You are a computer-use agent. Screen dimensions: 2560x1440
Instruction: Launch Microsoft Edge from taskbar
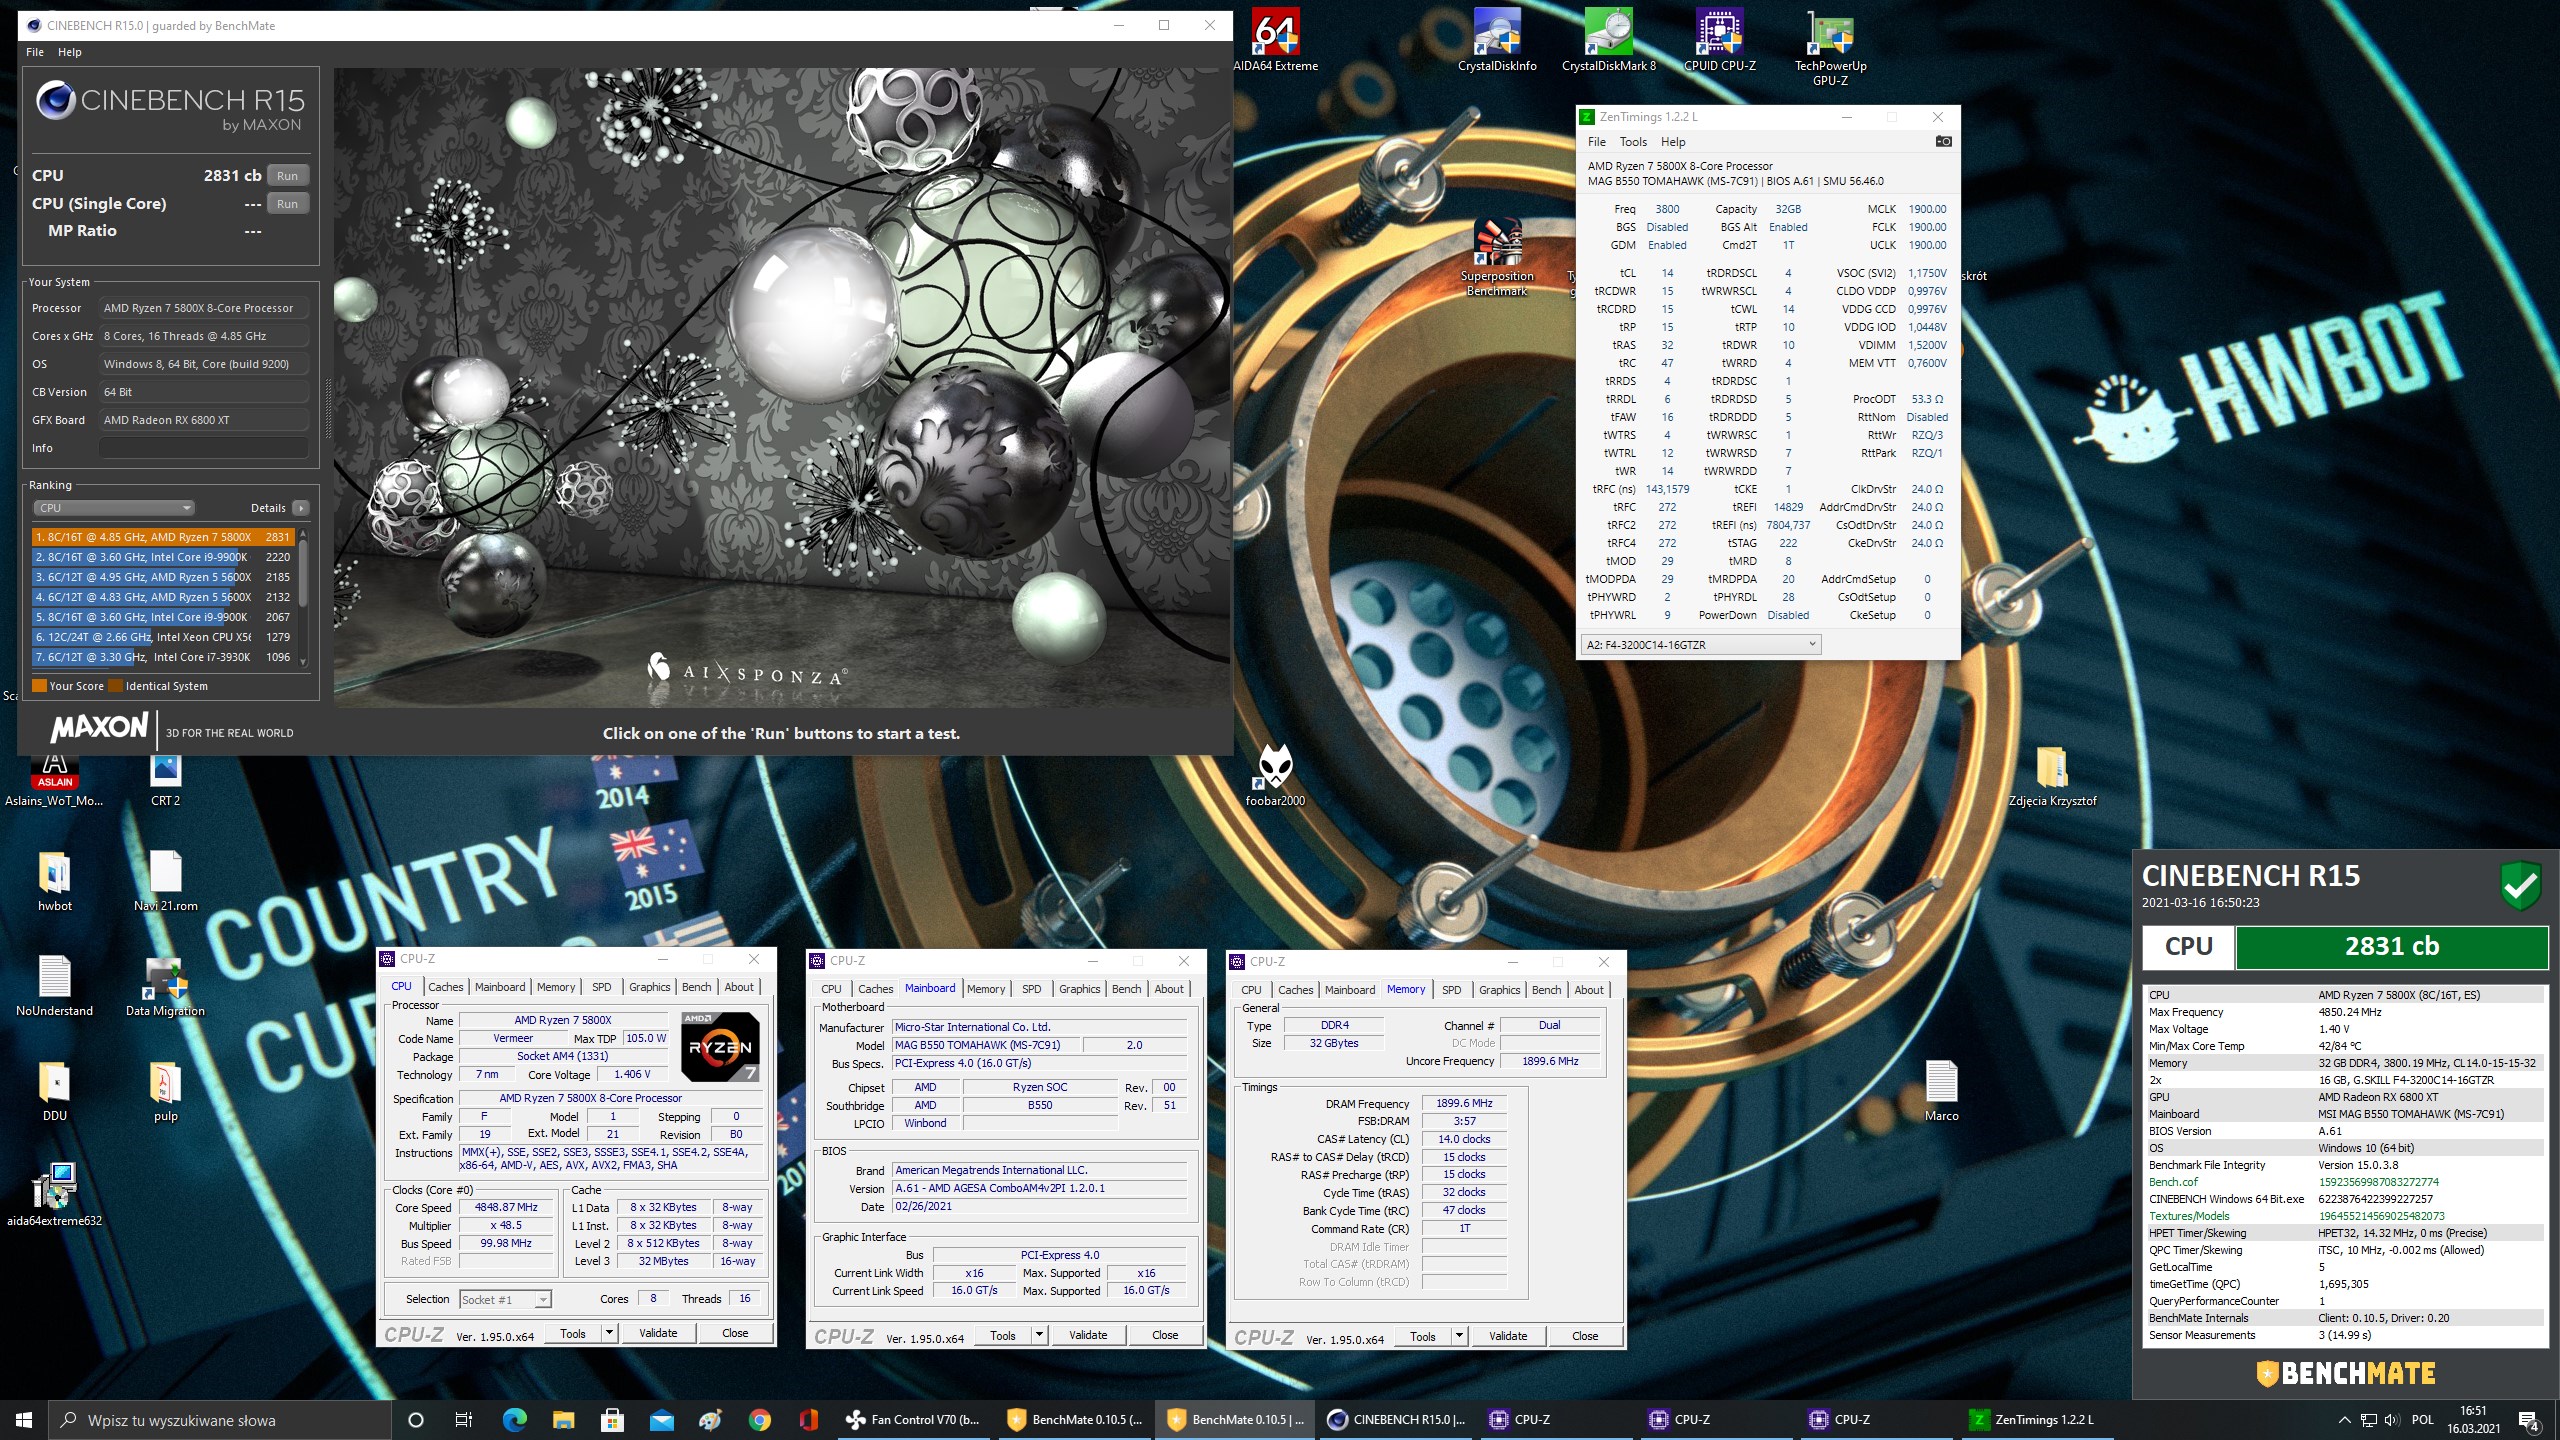pyautogui.click(x=514, y=1420)
